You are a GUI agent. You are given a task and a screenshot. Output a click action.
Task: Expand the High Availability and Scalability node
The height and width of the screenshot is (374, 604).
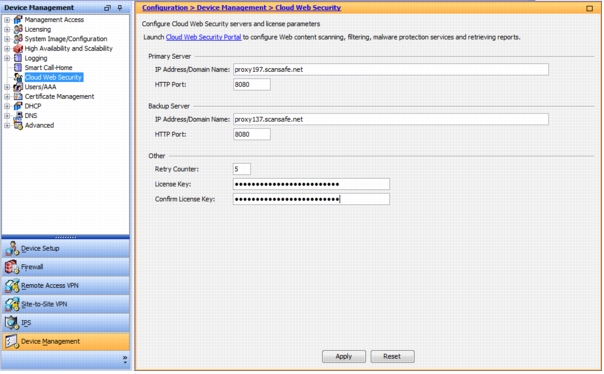click(x=7, y=49)
